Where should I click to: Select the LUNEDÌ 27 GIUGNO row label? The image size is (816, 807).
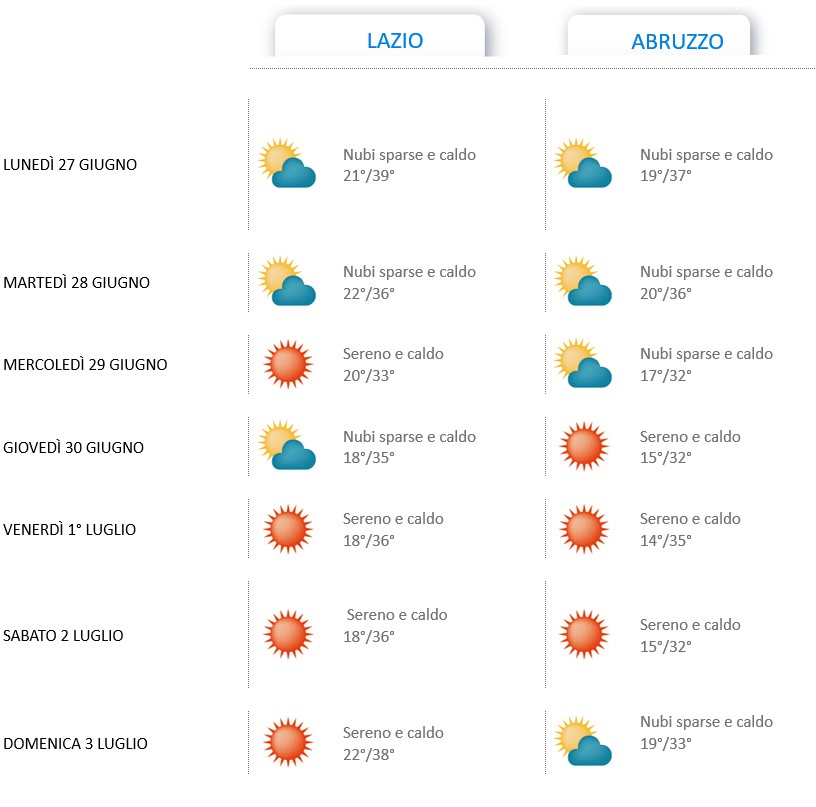(x=70, y=164)
